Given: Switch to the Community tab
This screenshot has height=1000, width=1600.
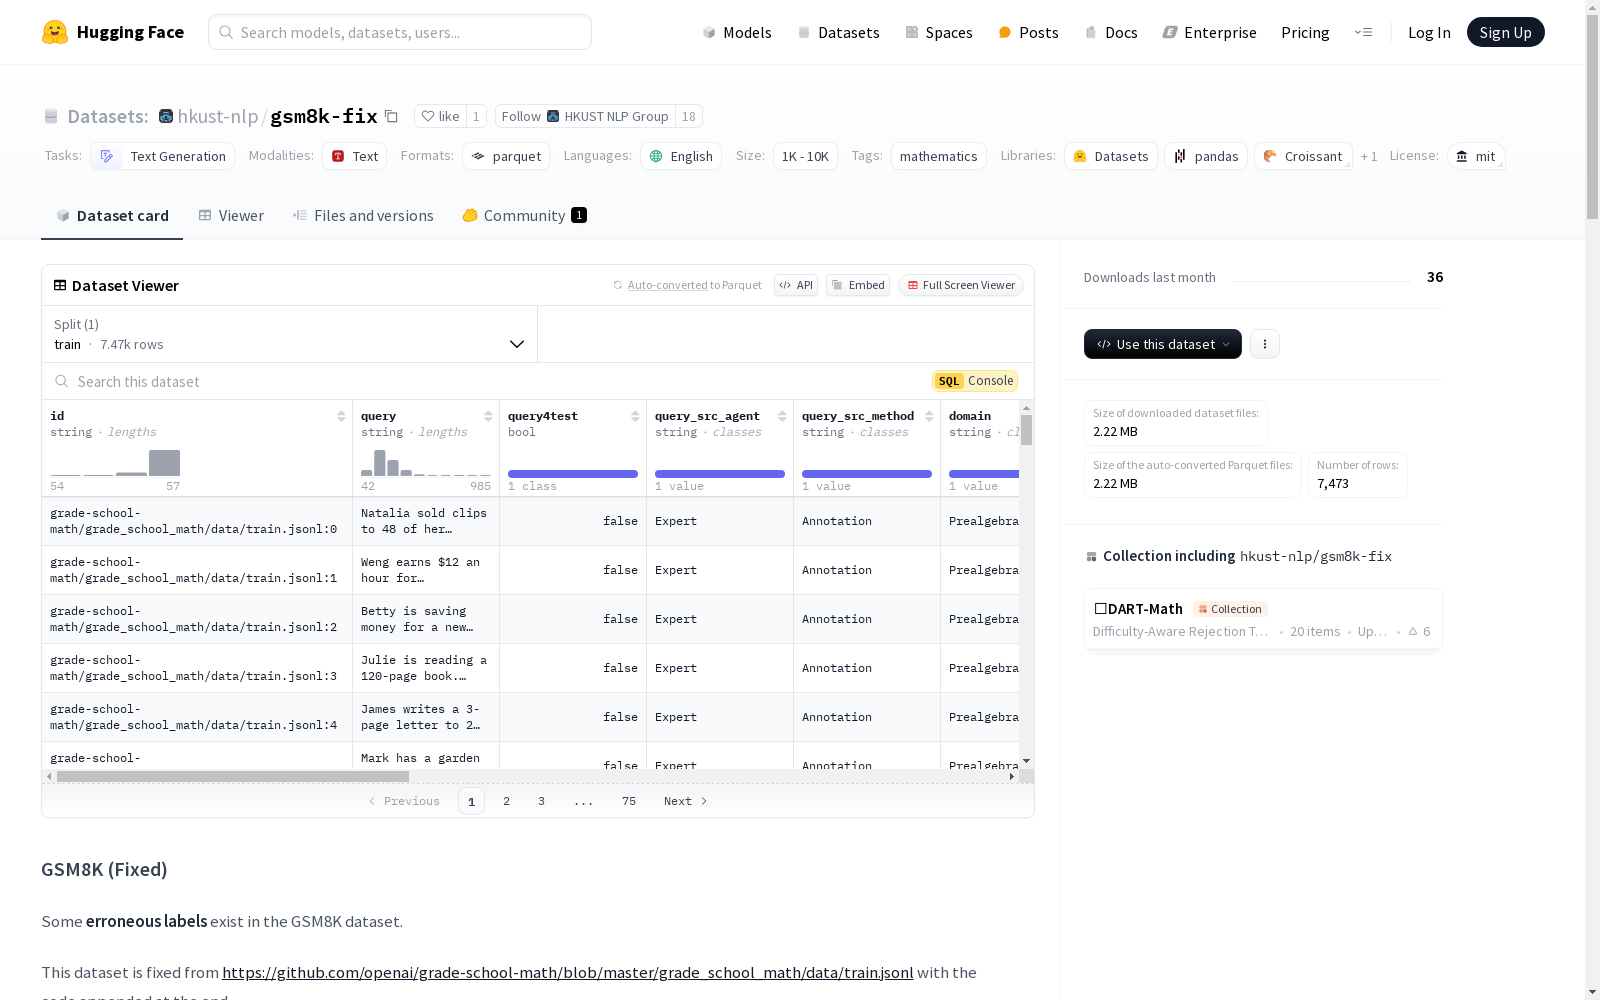Looking at the screenshot, I should point(525,215).
